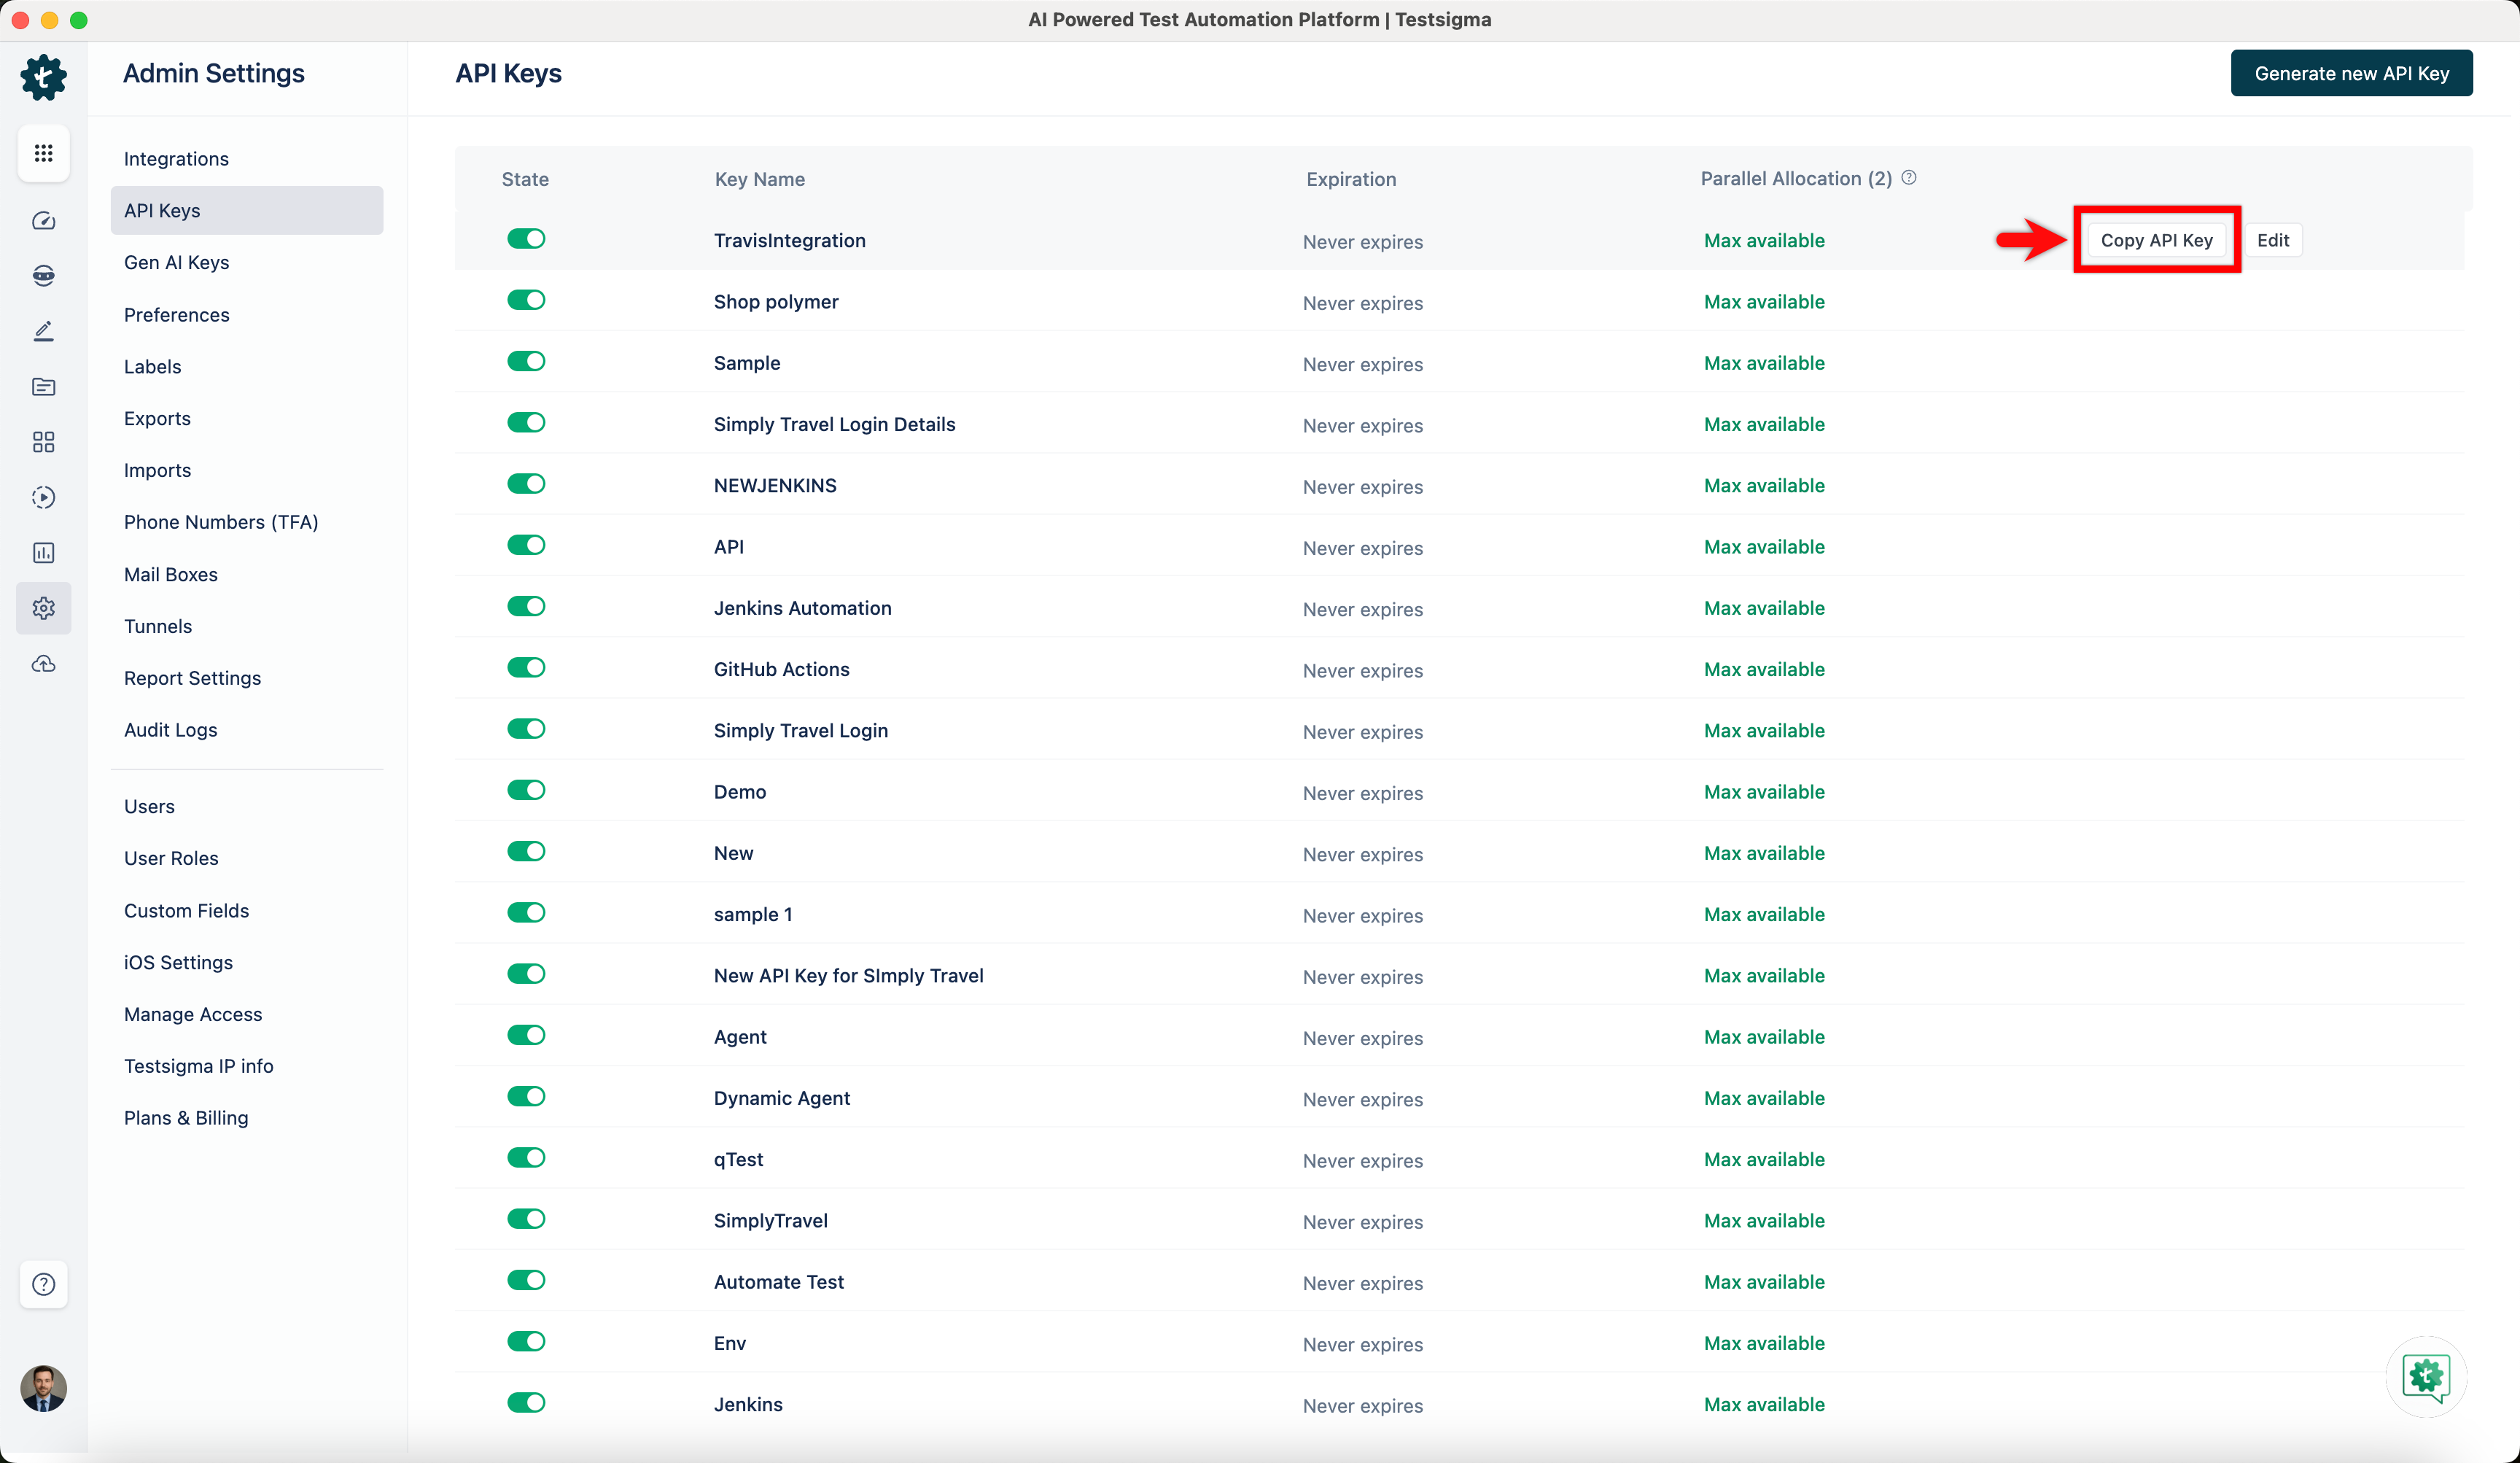
Task: Open the pencil edit icon in sidebar
Action: pos(43,331)
